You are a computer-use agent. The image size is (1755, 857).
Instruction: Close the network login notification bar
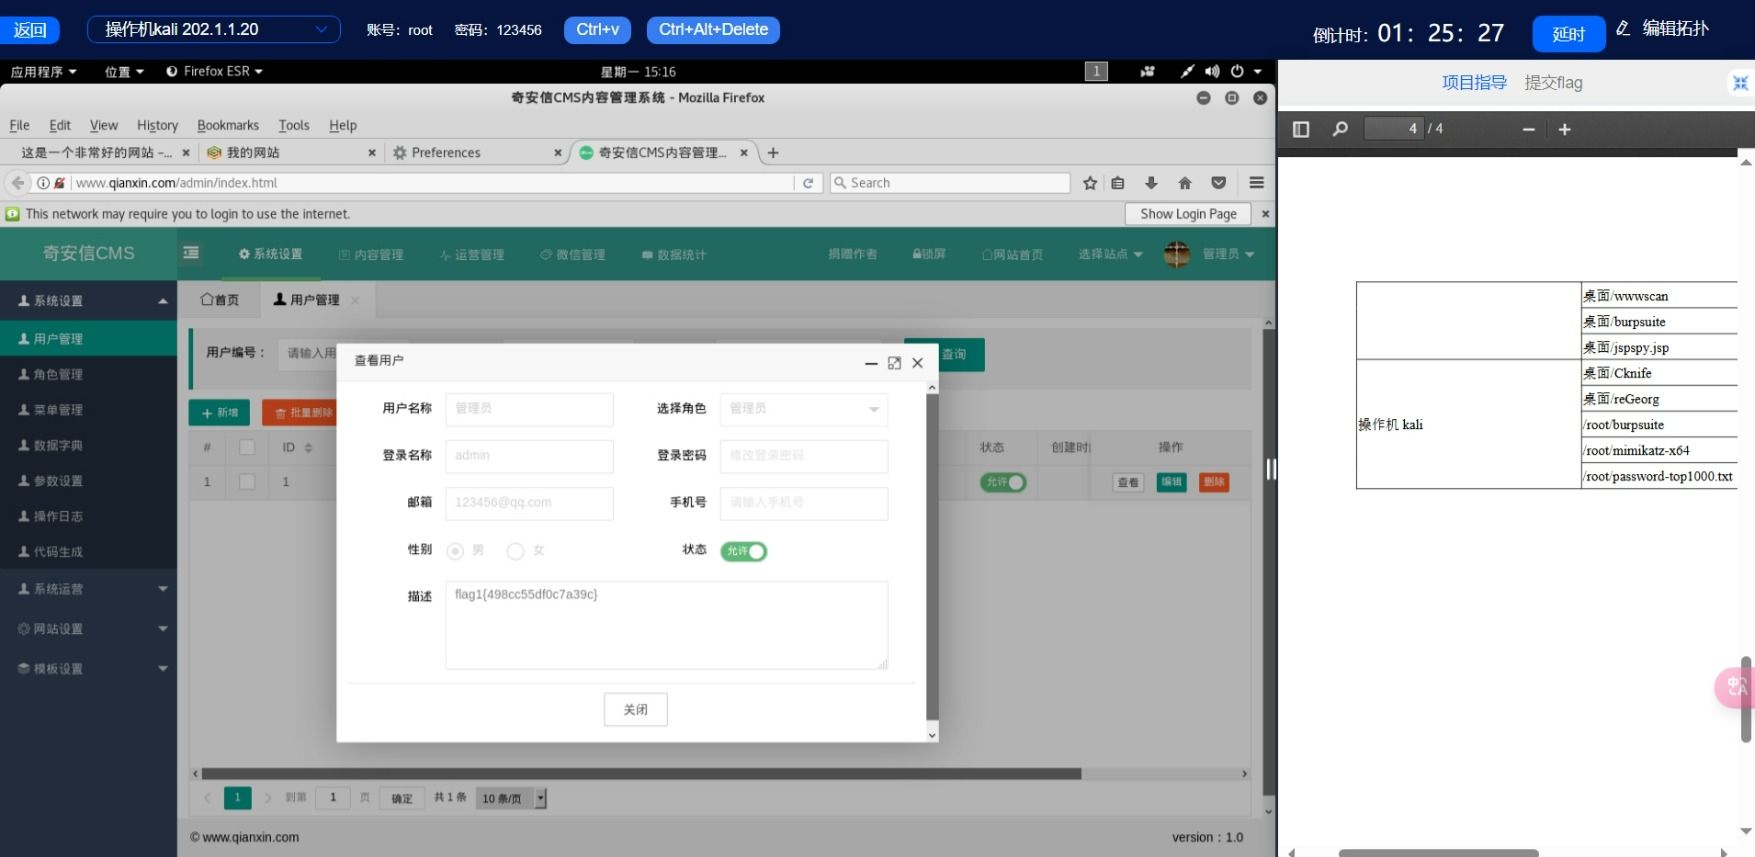click(x=1265, y=214)
